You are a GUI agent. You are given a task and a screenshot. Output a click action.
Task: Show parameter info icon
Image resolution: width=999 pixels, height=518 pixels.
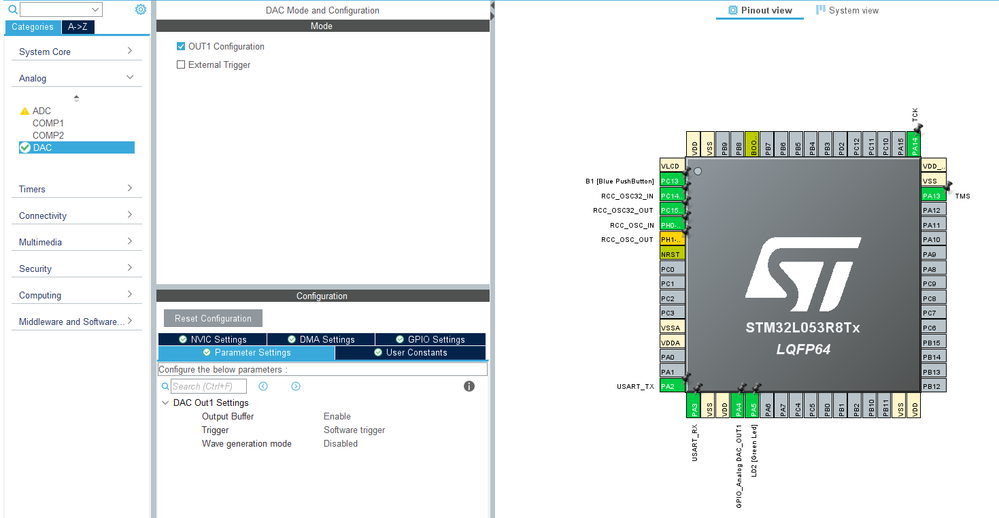tap(469, 386)
